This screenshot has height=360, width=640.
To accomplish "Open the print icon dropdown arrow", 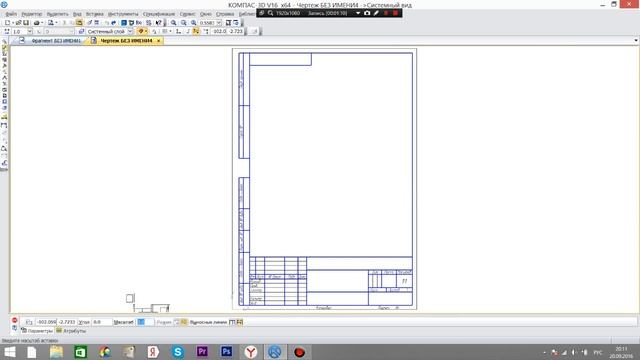I will tap(42, 23).
